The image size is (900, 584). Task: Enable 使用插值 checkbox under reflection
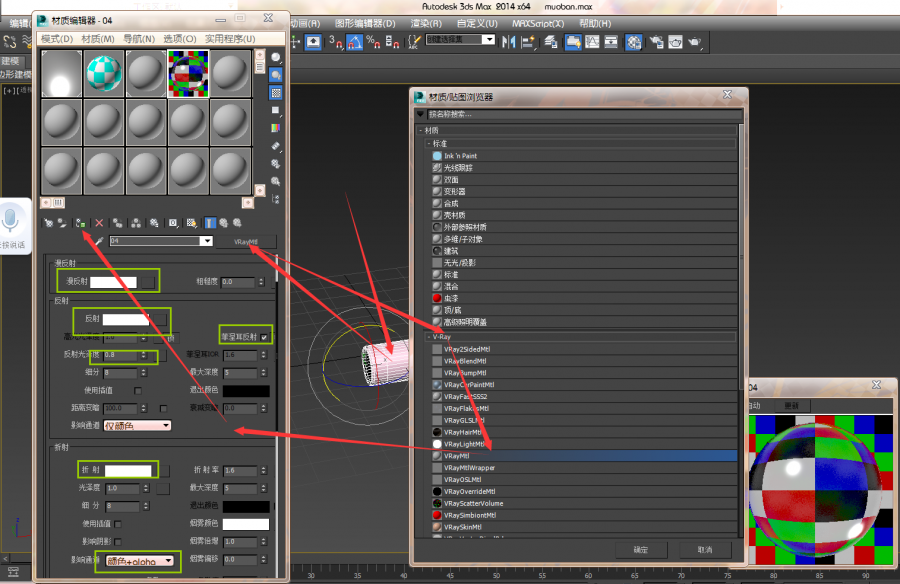[x=138, y=390]
